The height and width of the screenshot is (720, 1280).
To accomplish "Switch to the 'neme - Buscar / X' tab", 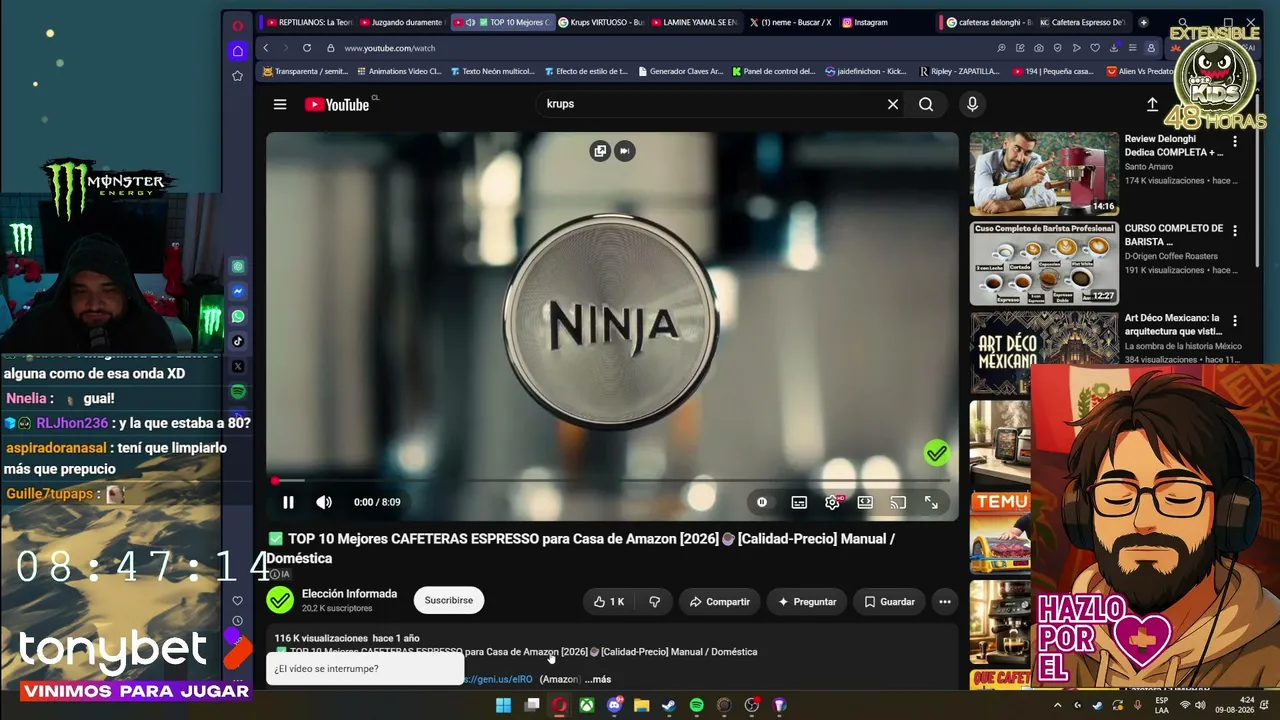I will (790, 22).
